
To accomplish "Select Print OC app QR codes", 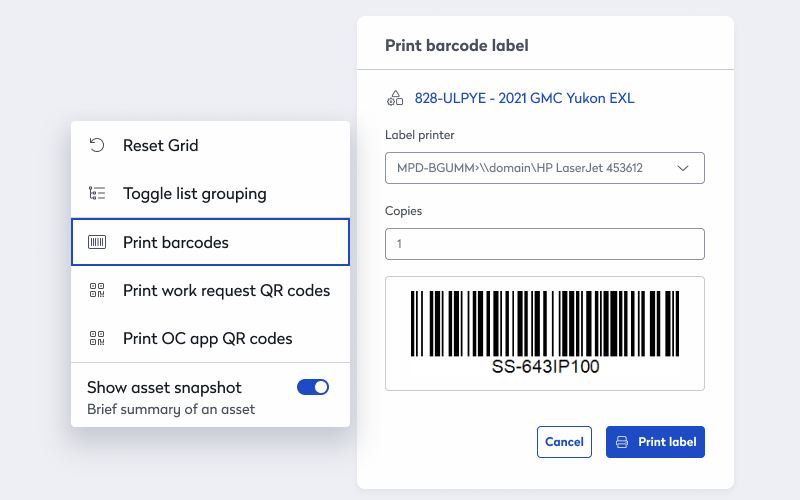I will tap(207, 338).
